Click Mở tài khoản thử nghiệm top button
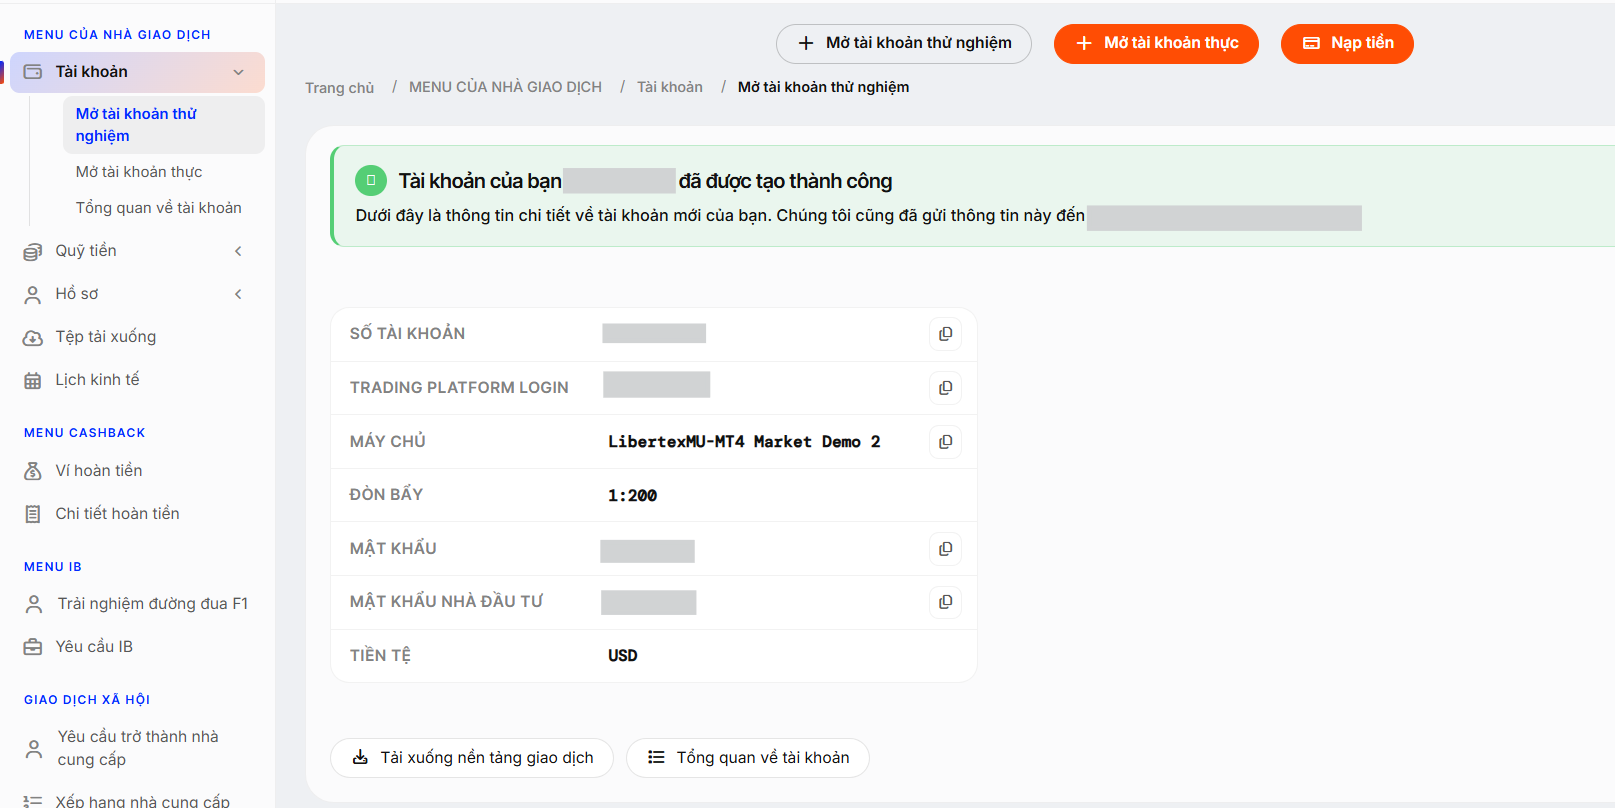The height and width of the screenshot is (808, 1615). (904, 43)
